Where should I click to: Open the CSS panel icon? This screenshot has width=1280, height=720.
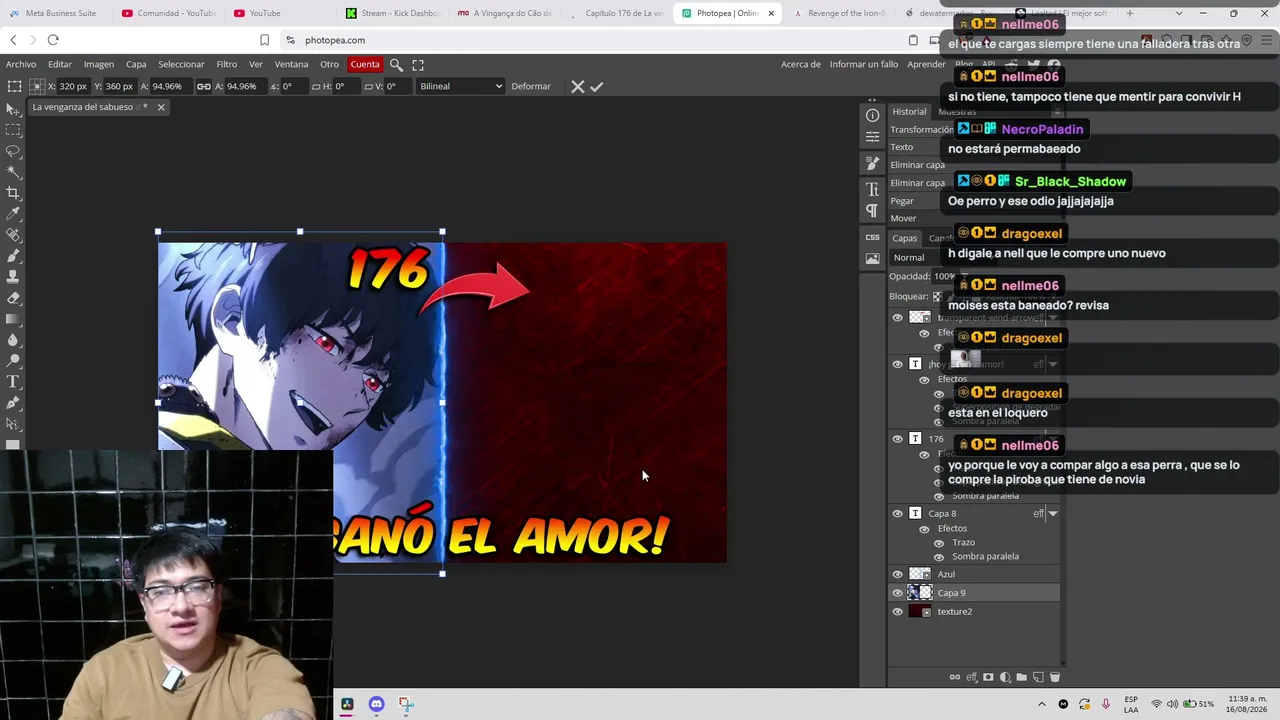[x=872, y=237]
